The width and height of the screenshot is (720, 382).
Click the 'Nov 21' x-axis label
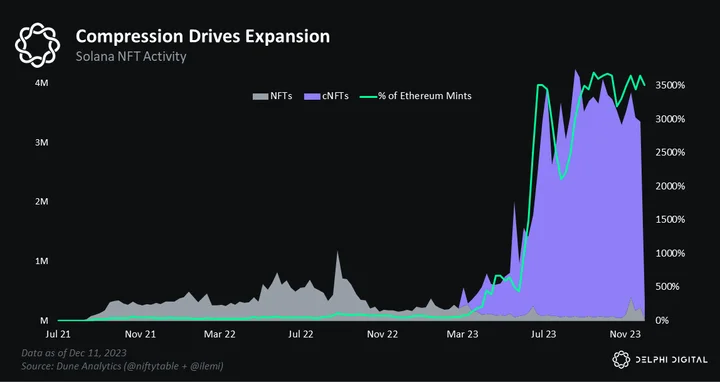140,334
